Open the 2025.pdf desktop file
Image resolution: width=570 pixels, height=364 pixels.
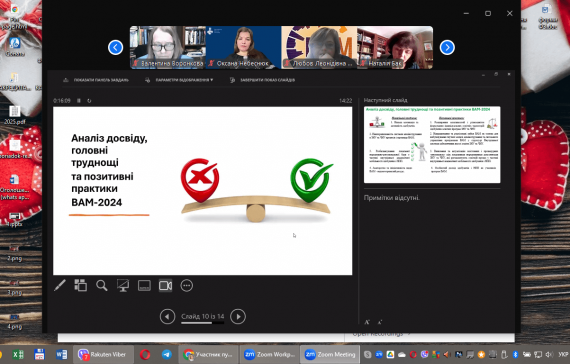coord(15,115)
